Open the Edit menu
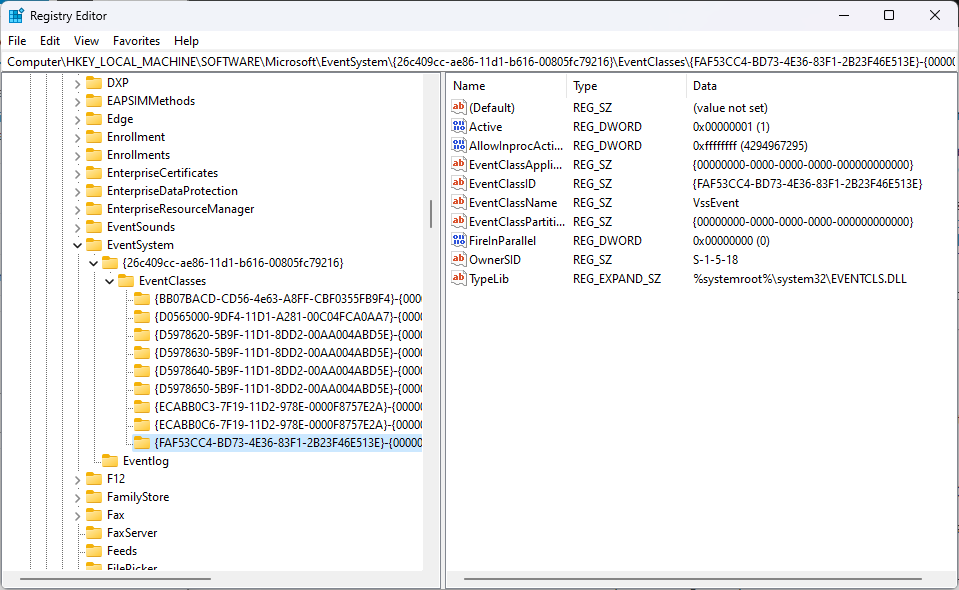This screenshot has width=959, height=590. [50, 41]
